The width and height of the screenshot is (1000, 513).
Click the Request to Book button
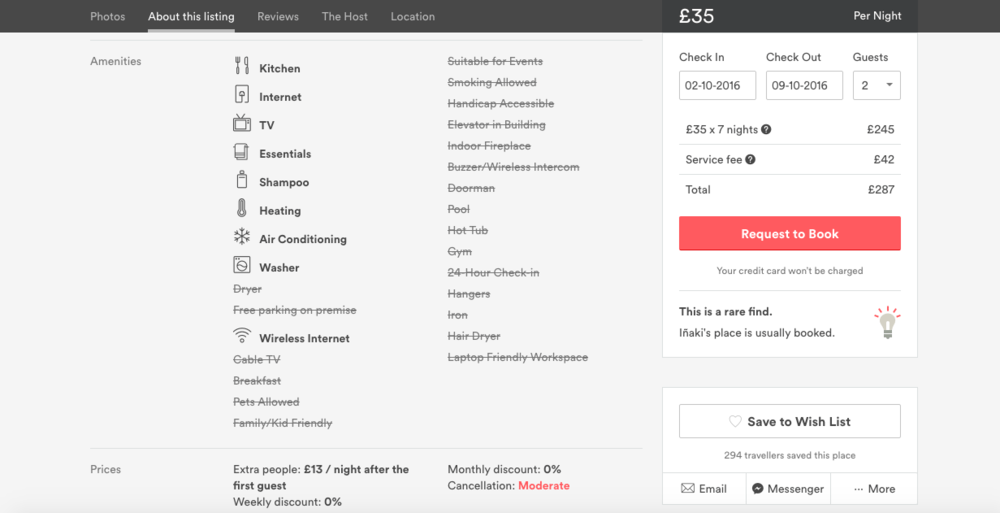click(790, 234)
